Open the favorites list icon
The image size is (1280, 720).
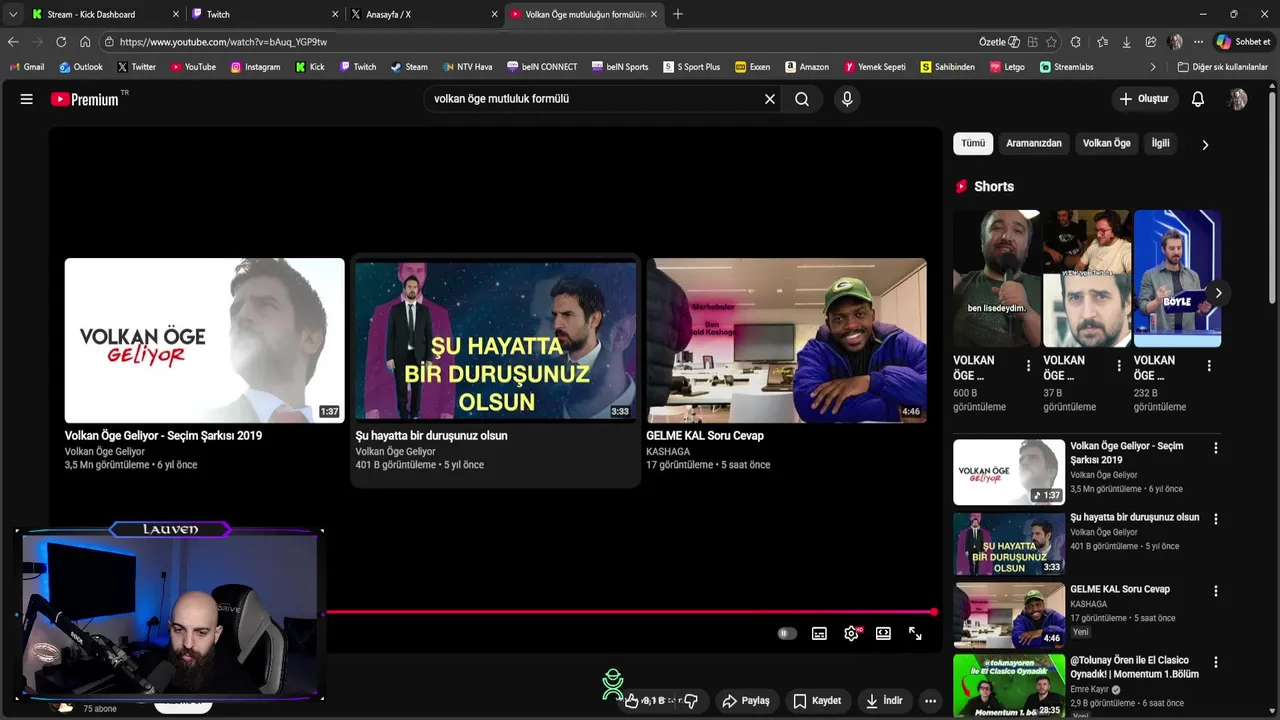pyautogui.click(x=1102, y=42)
